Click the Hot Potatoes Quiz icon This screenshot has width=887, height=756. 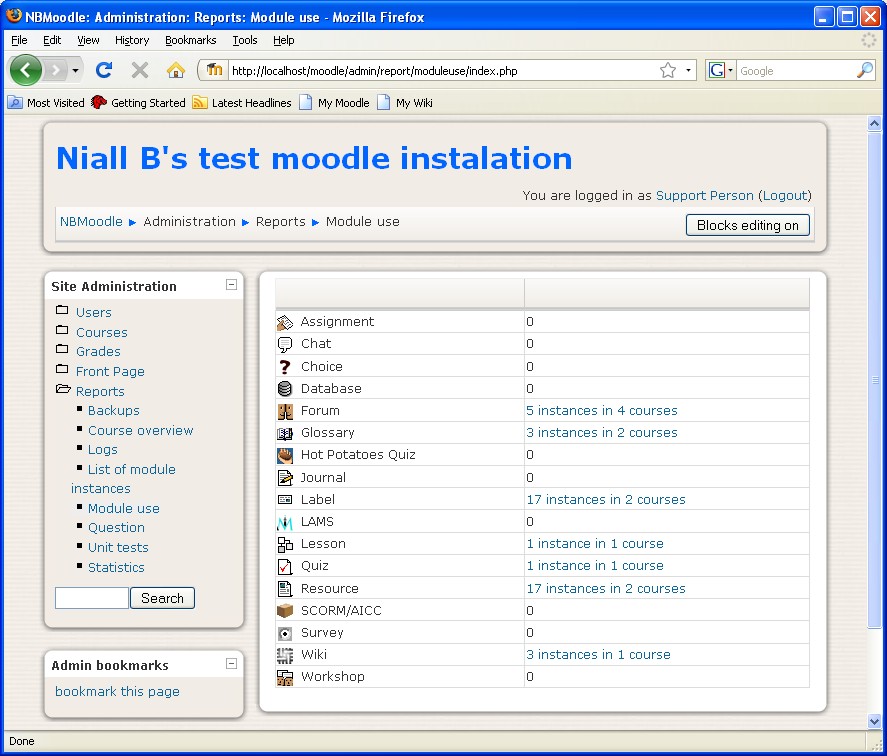tap(285, 455)
